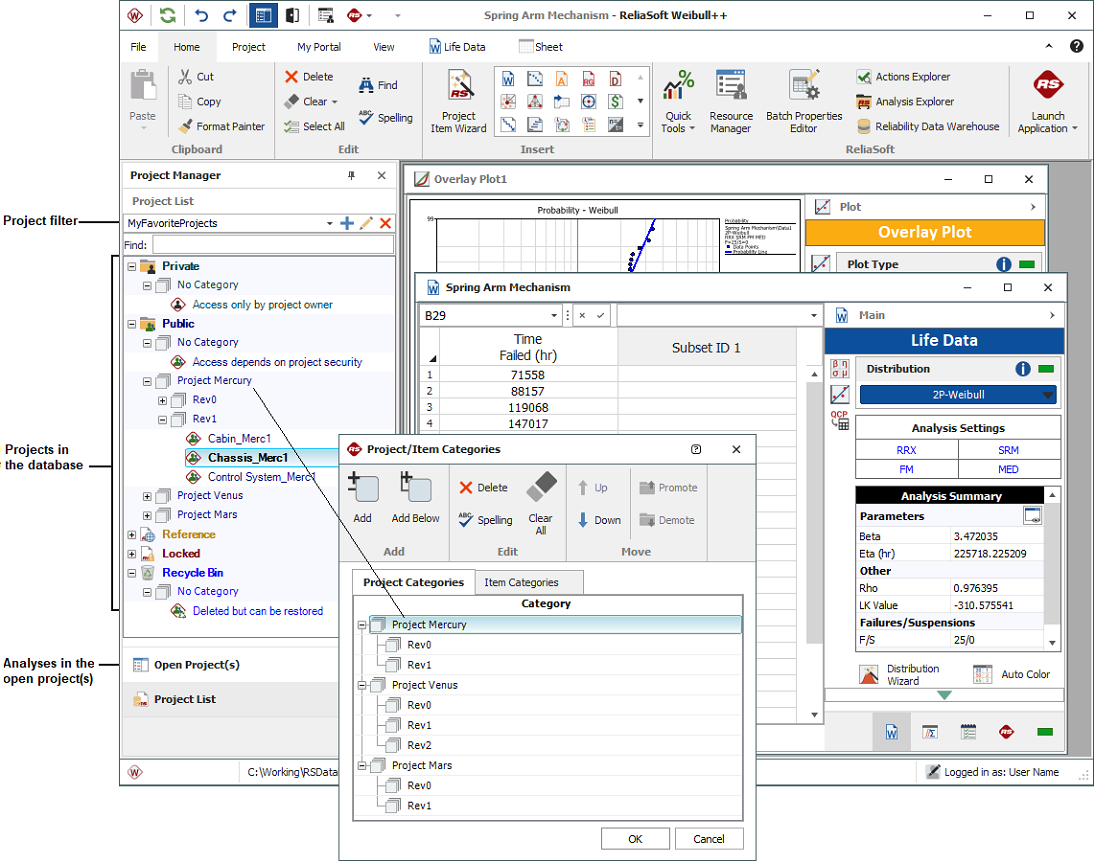This screenshot has width=1095, height=863.
Task: Add a new project filter
Action: (347, 223)
